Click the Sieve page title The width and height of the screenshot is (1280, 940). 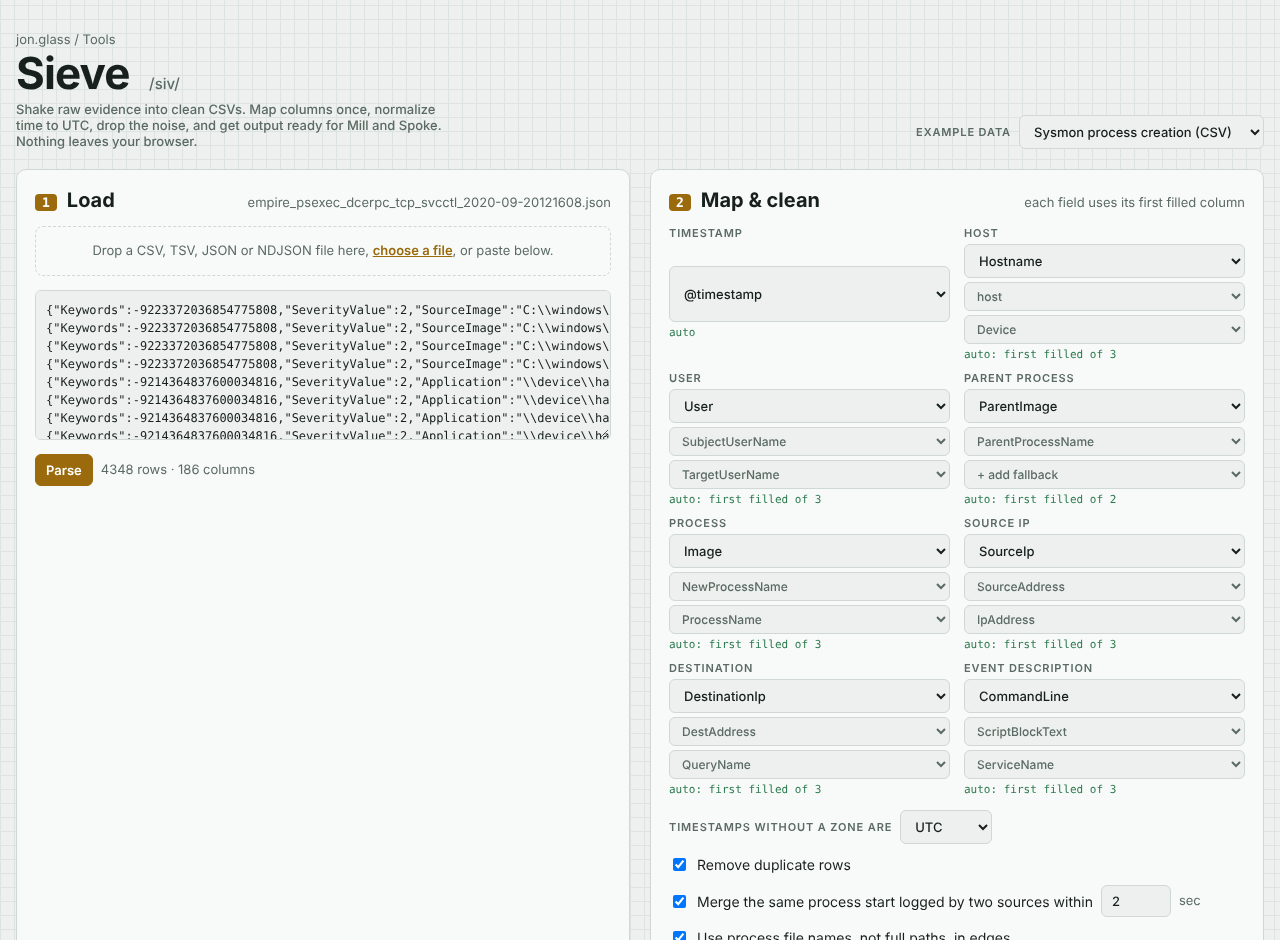[x=73, y=74]
